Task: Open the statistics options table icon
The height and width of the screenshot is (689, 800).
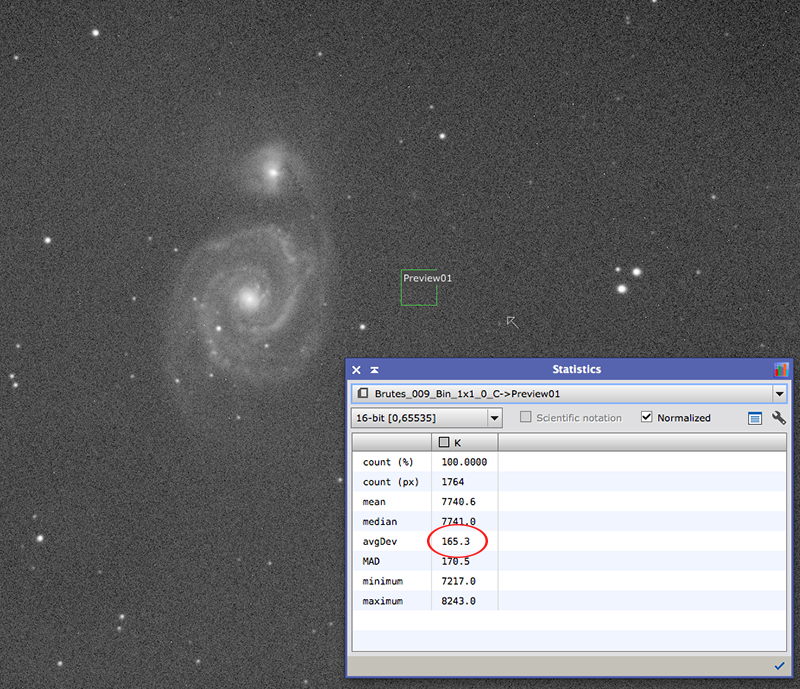Action: tap(755, 418)
